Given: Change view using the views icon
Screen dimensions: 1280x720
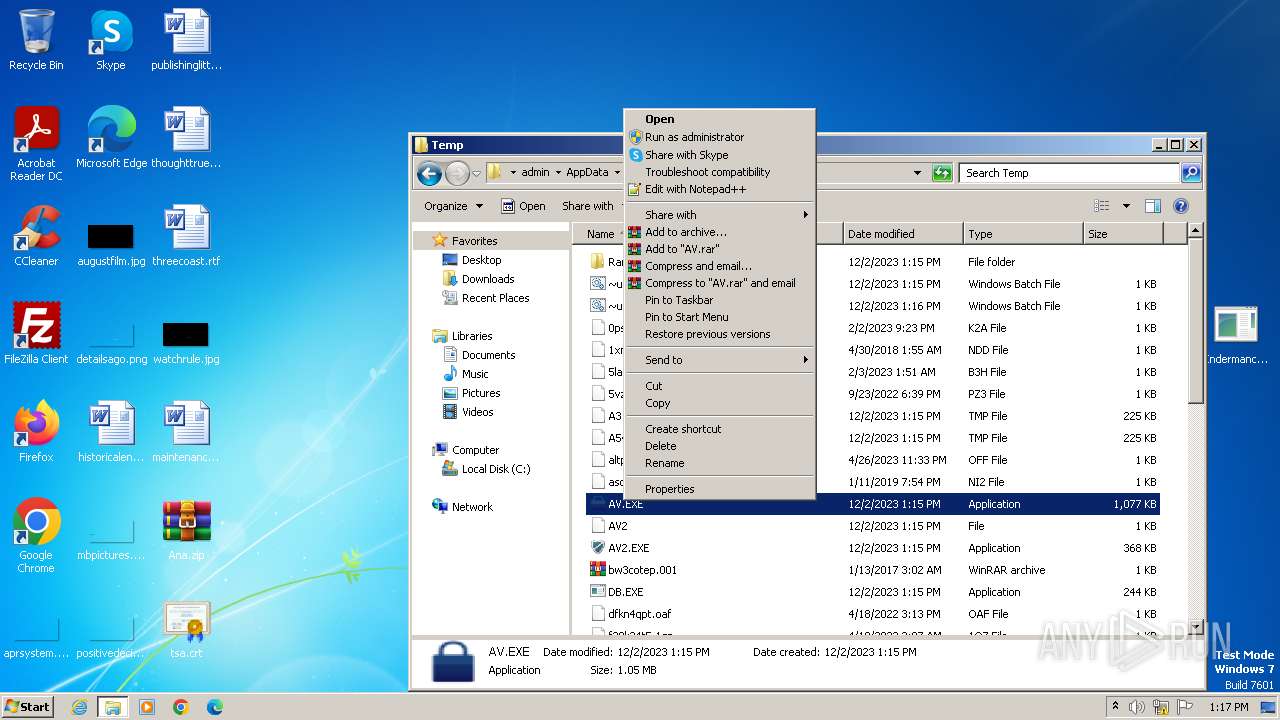Looking at the screenshot, I should (x=1102, y=206).
